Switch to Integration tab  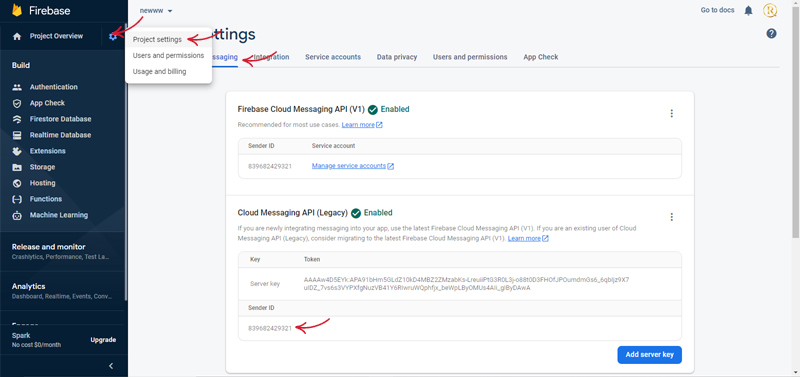click(271, 57)
